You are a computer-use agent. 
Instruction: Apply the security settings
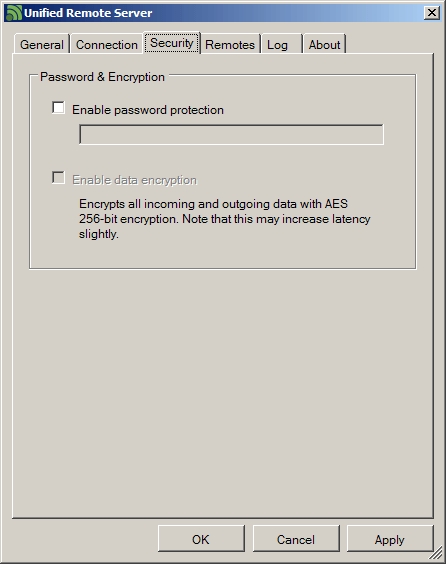tap(390, 538)
